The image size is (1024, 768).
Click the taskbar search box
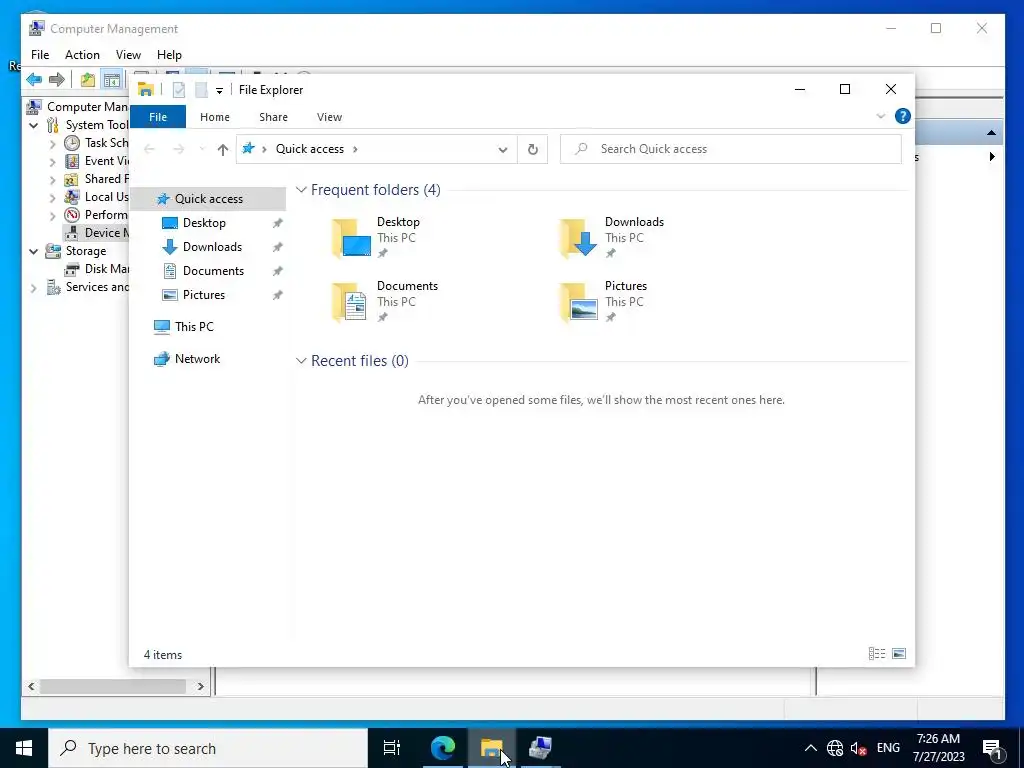pos(208,748)
